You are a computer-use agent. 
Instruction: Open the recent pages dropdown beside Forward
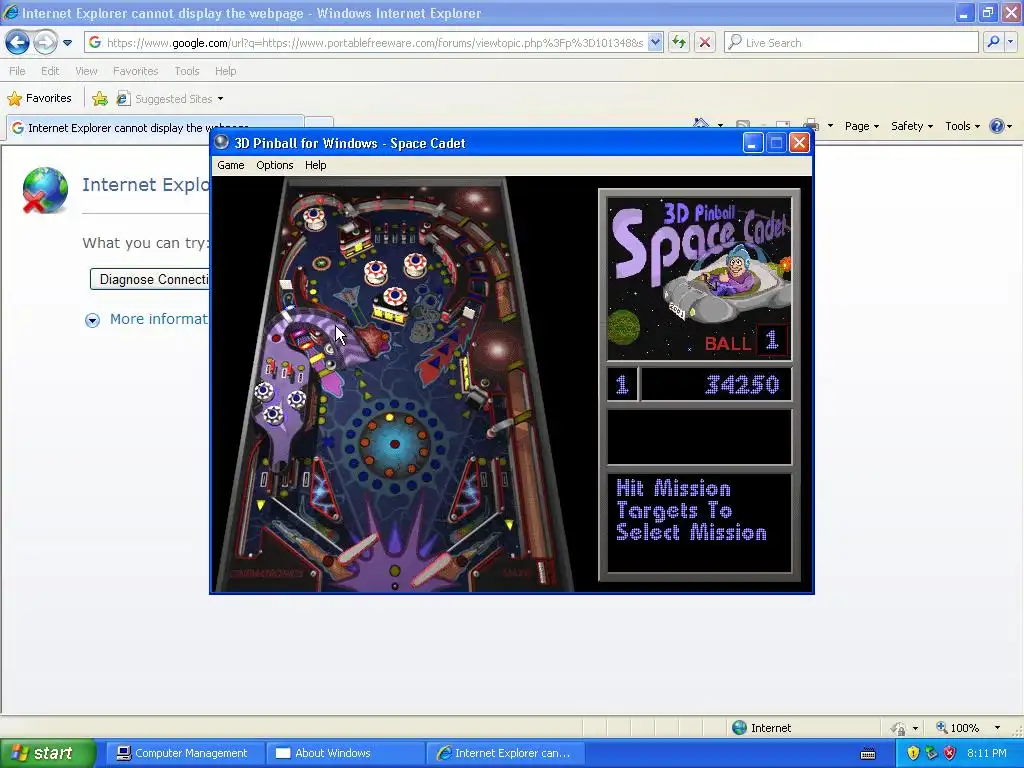point(67,43)
